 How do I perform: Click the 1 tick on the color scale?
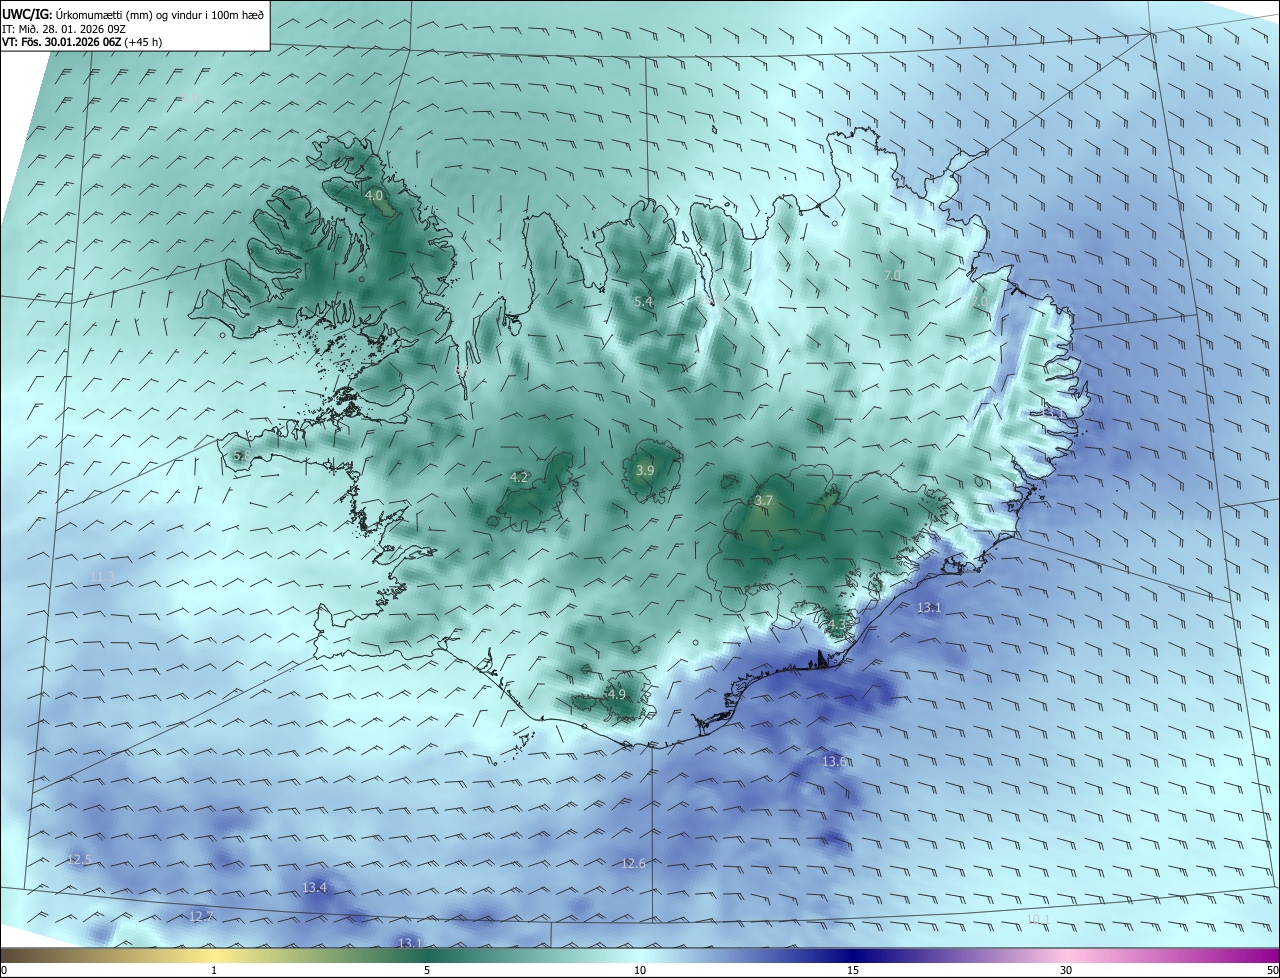tap(214, 971)
